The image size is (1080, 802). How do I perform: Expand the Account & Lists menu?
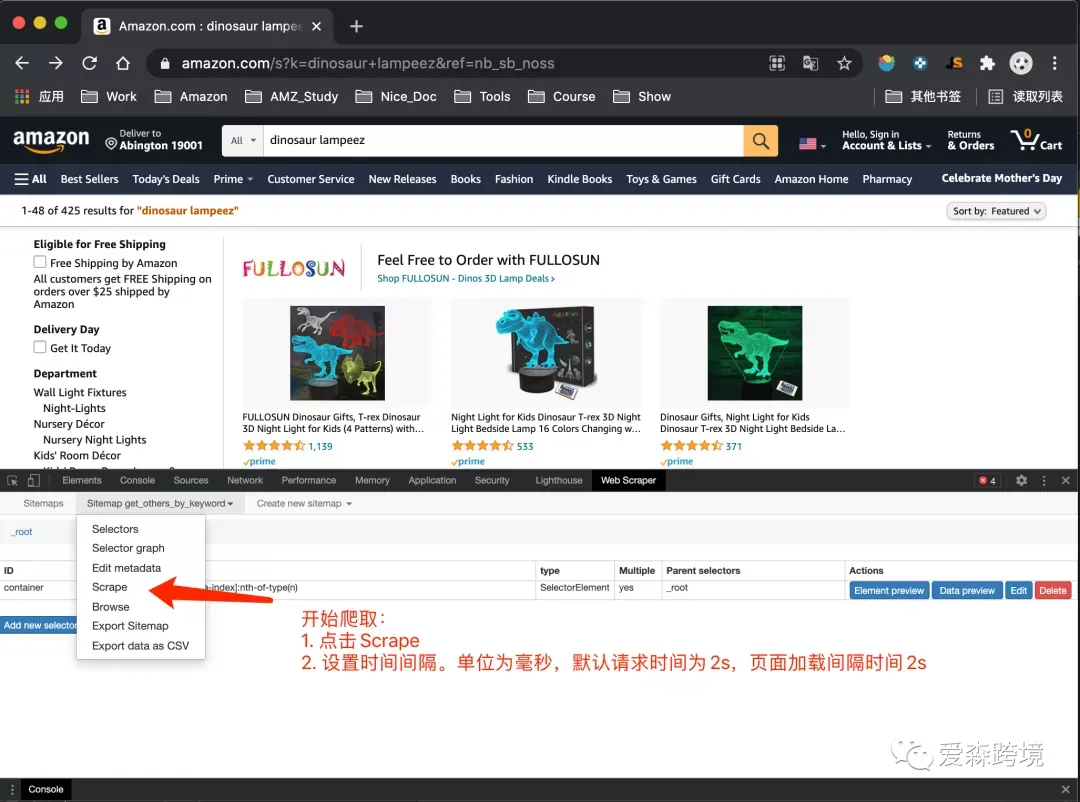coord(886,140)
